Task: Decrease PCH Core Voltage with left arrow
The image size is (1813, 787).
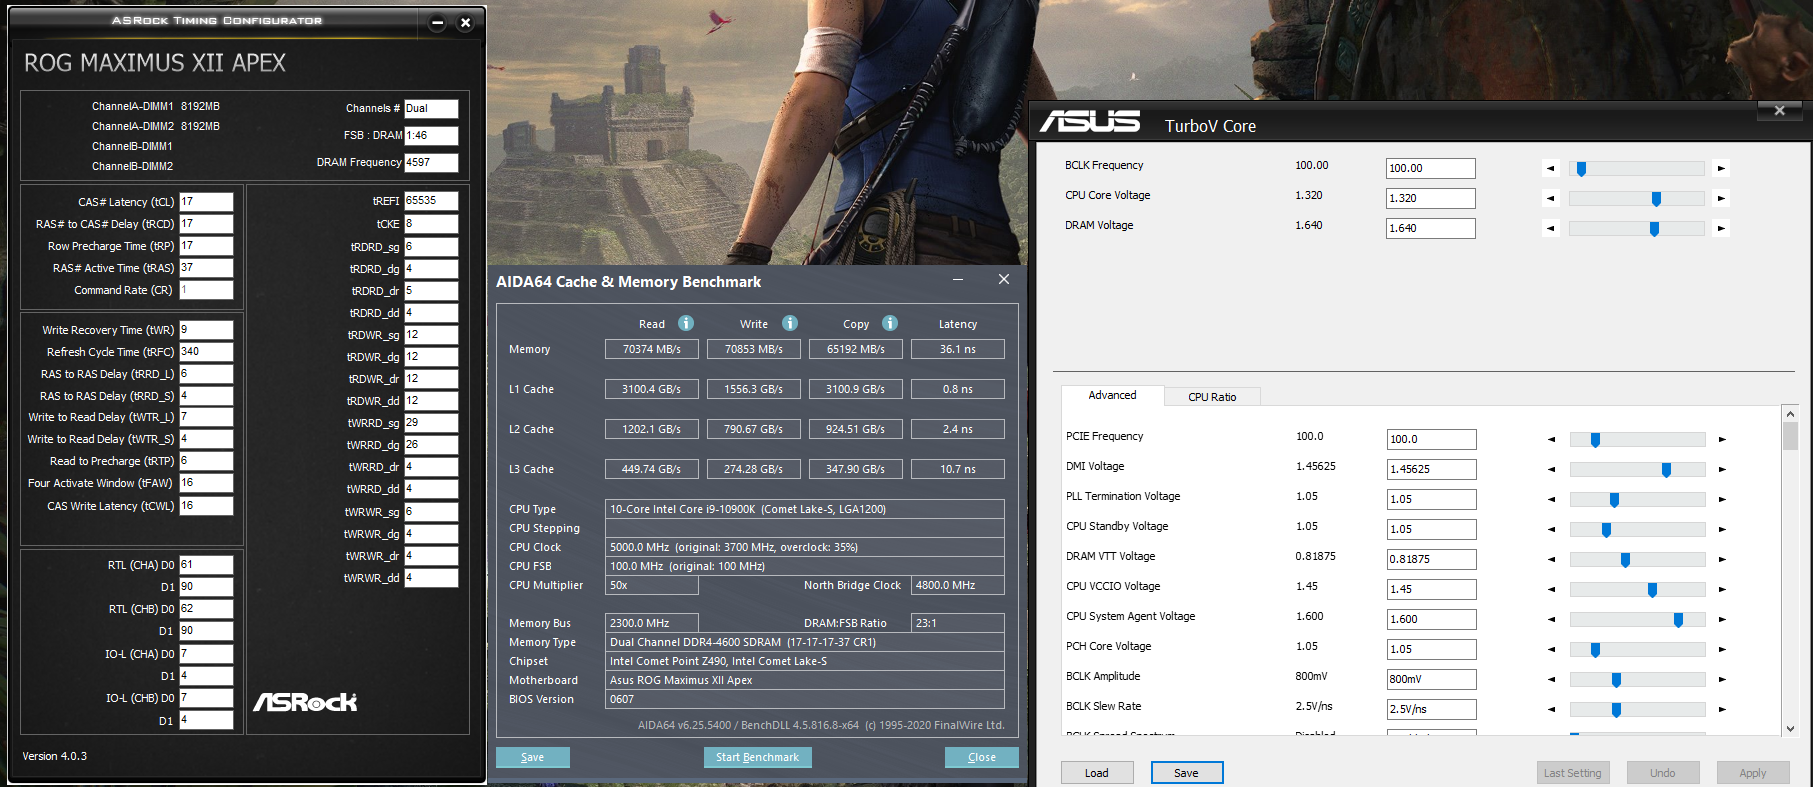Action: click(1552, 650)
